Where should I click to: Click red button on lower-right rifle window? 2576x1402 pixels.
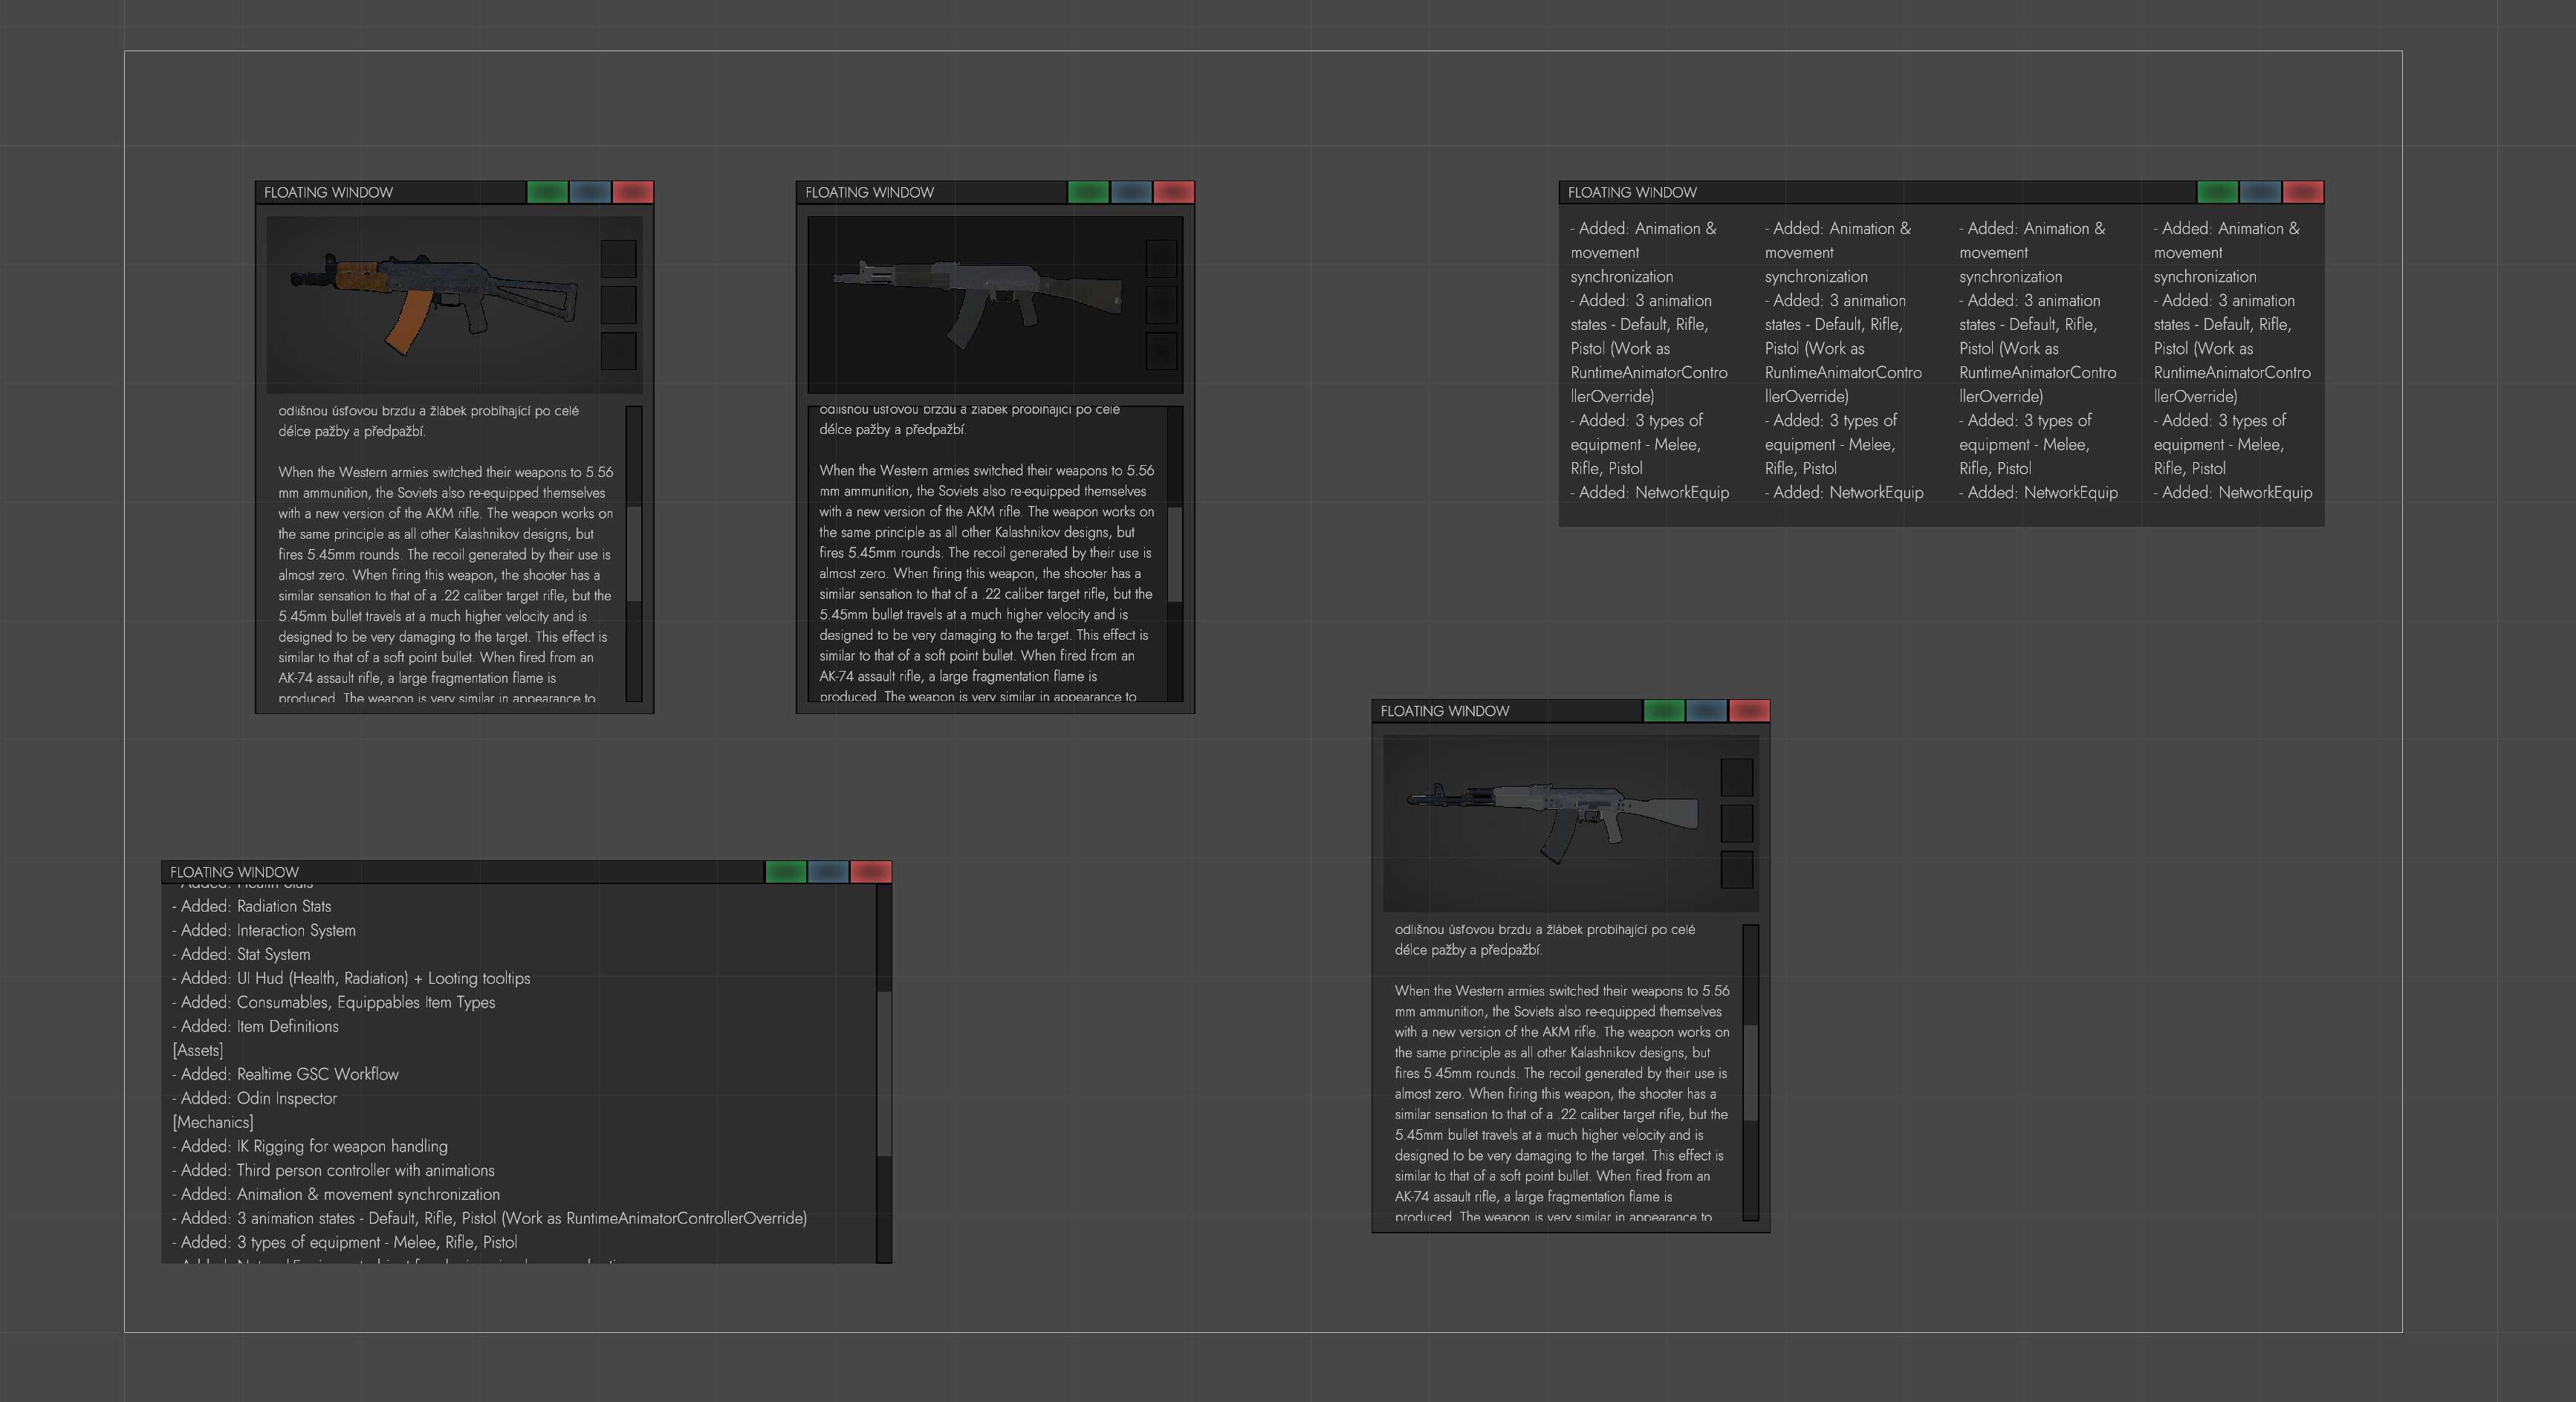(x=1749, y=711)
